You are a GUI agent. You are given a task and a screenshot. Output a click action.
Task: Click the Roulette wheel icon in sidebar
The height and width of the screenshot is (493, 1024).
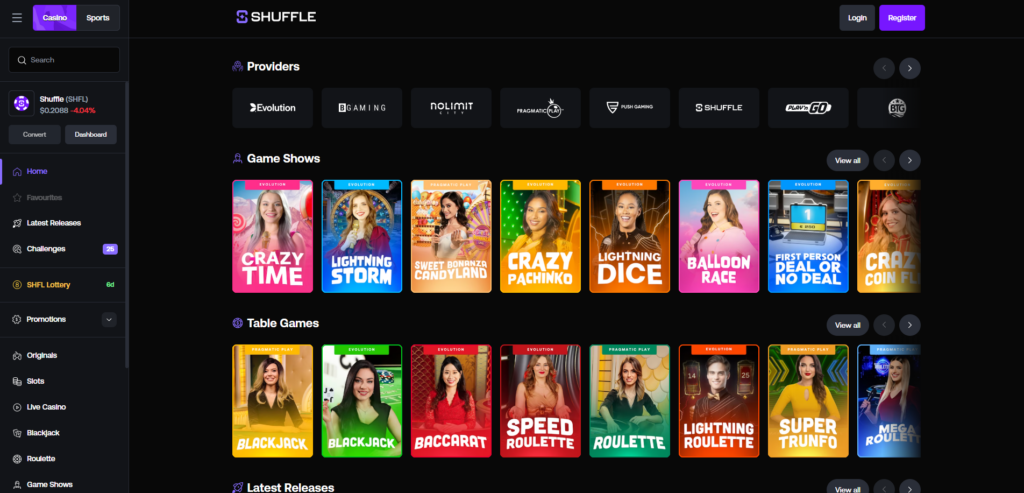17,459
